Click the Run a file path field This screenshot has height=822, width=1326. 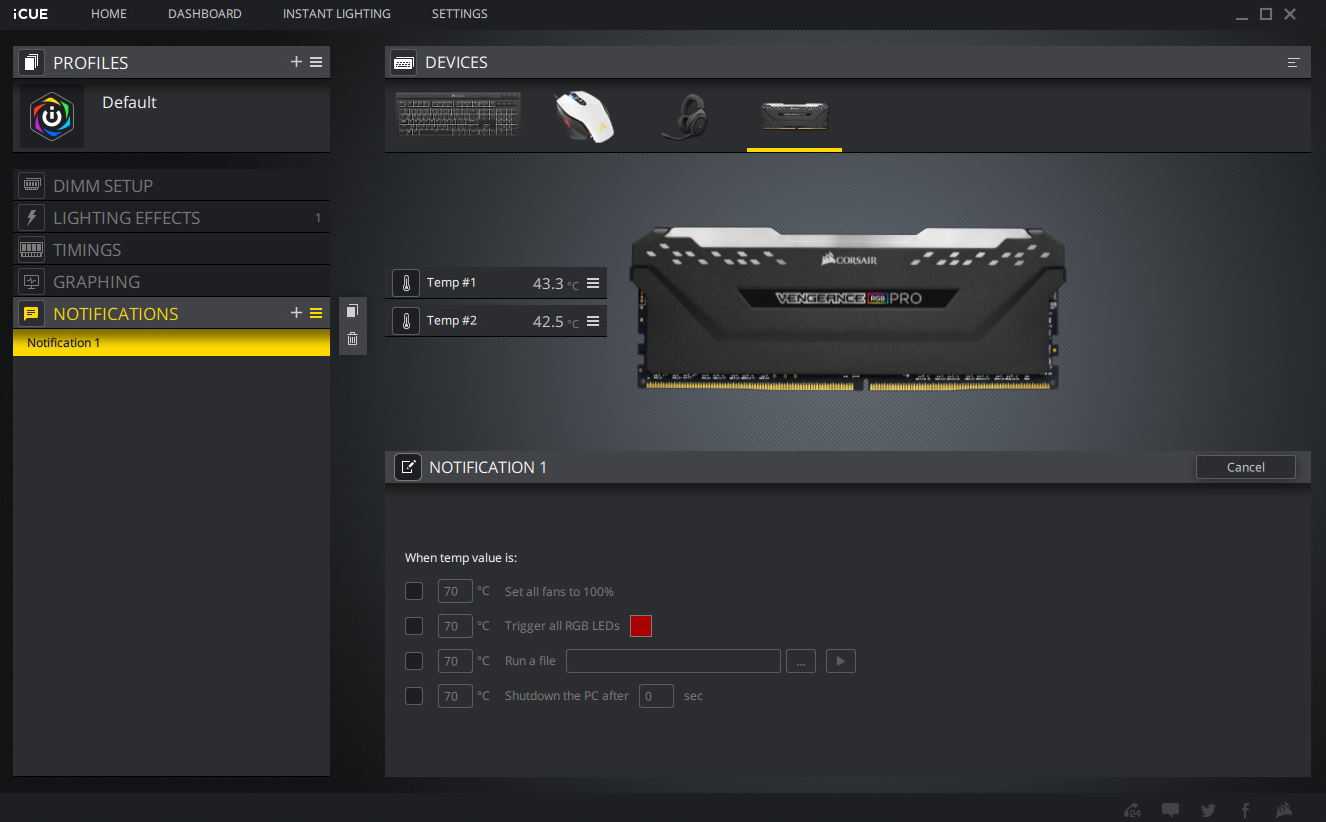[x=673, y=661]
